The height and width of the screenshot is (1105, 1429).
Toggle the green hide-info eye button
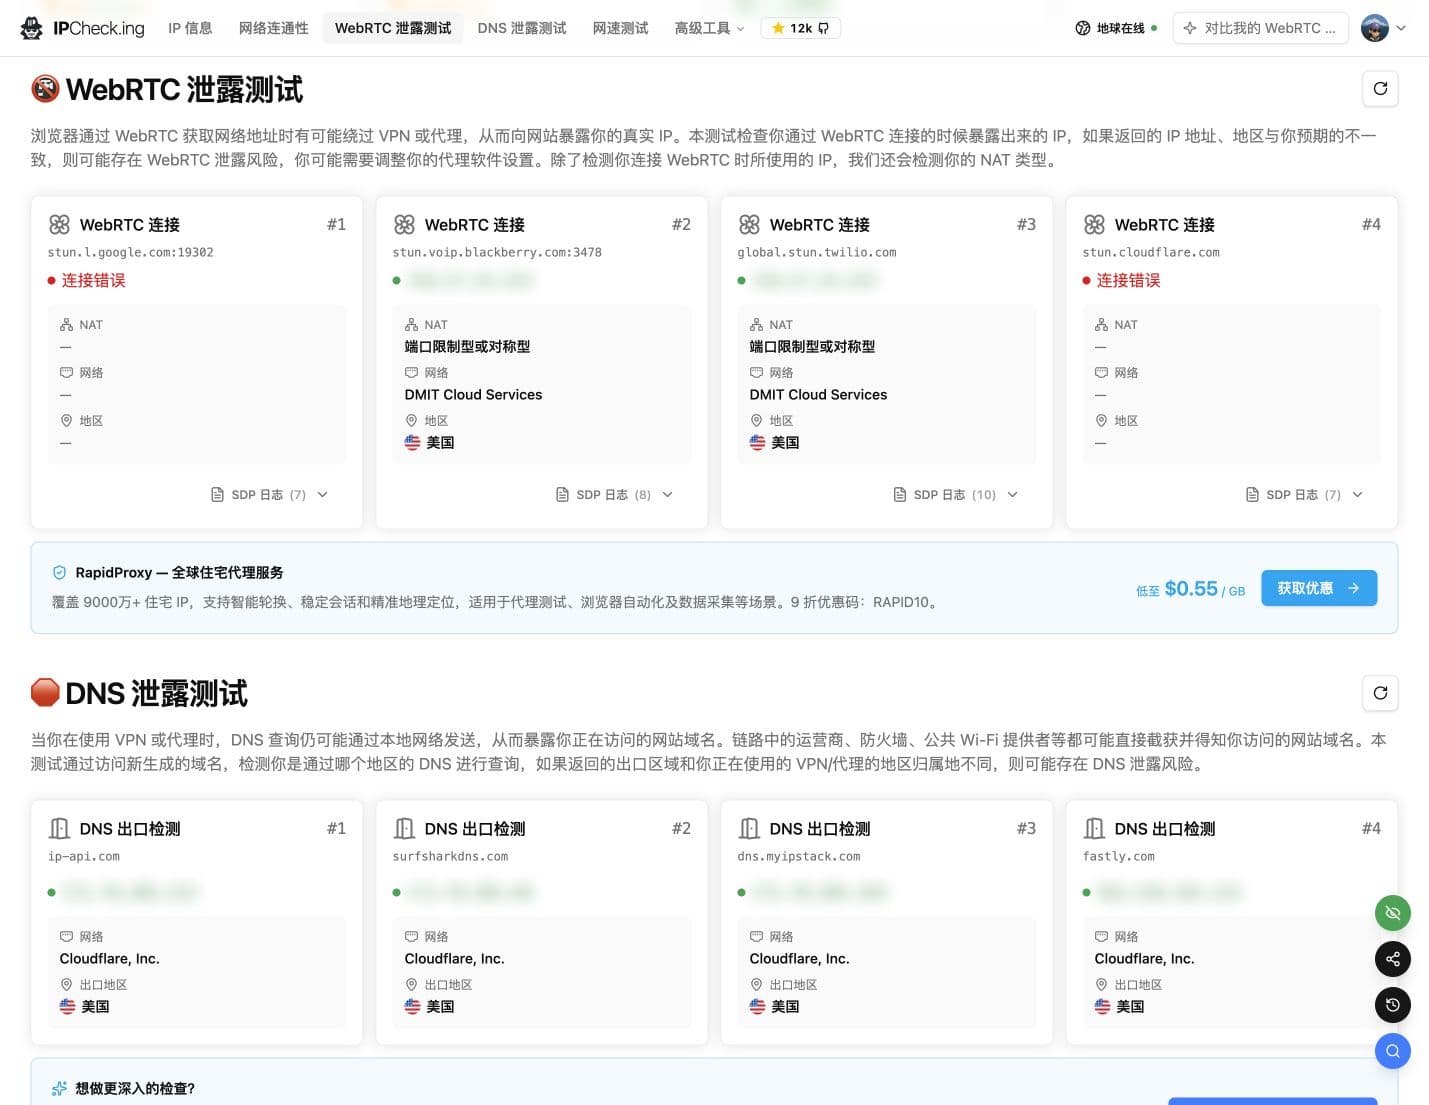[x=1392, y=912]
